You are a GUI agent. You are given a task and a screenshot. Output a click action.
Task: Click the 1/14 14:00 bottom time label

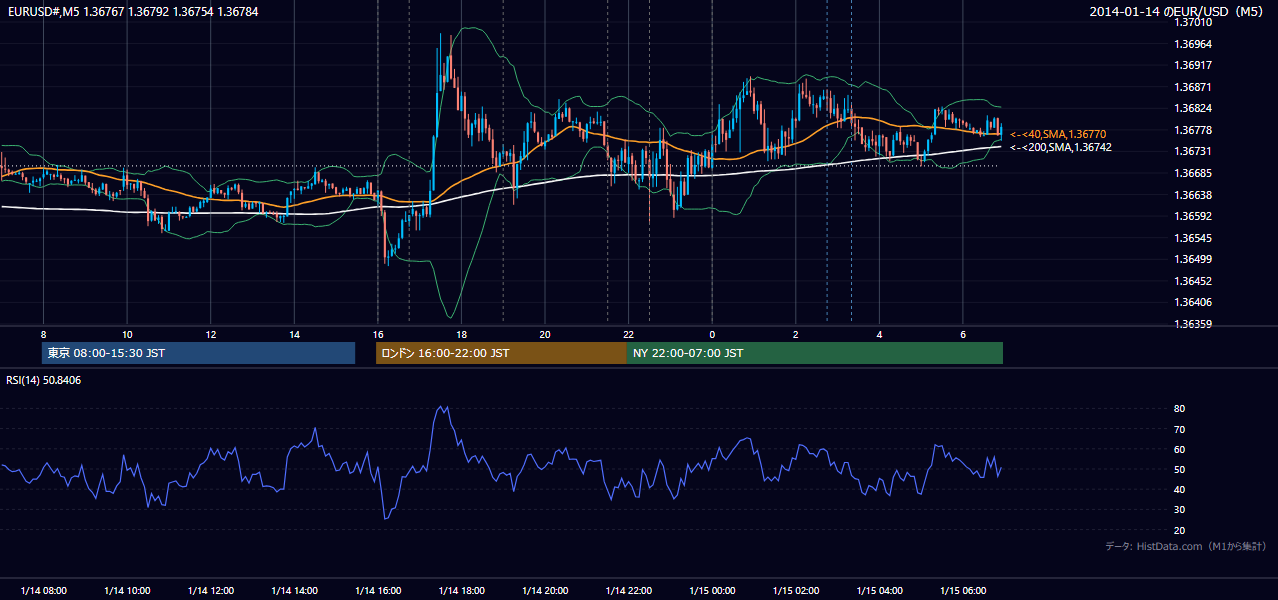(x=294, y=590)
